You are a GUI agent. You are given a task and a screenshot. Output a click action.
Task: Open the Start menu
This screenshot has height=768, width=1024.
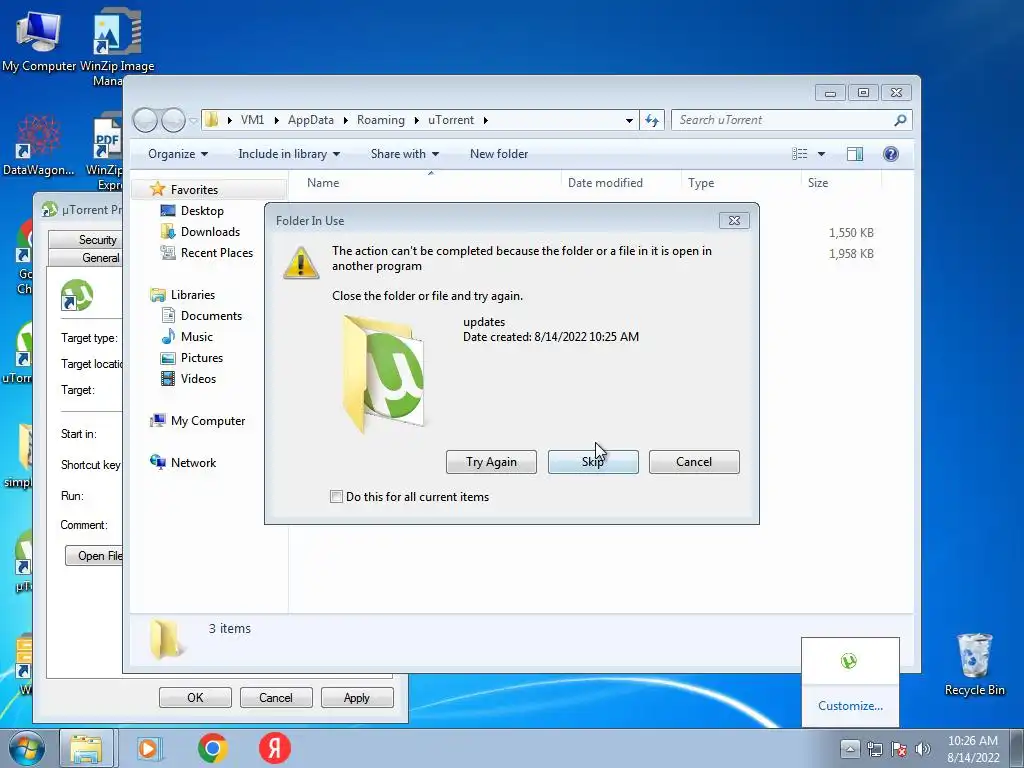tap(26, 748)
